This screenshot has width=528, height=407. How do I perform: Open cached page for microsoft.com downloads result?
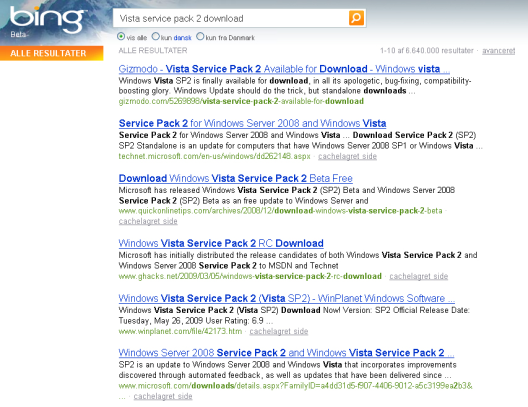163,396
